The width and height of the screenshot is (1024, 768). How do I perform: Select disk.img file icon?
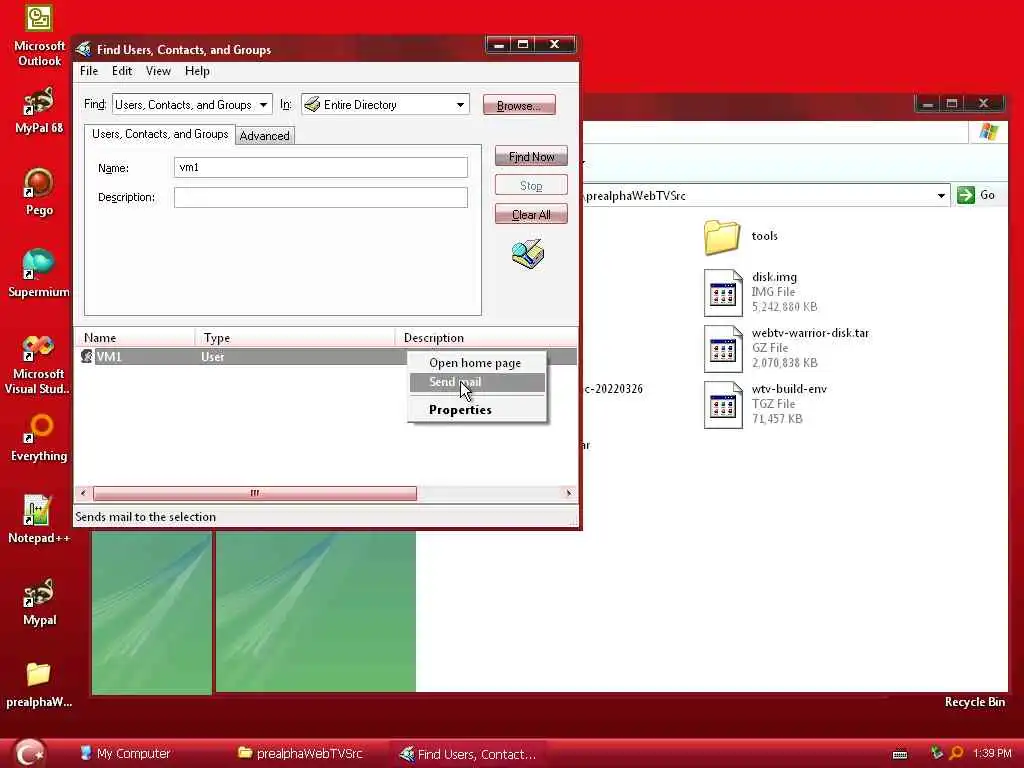pyautogui.click(x=723, y=293)
